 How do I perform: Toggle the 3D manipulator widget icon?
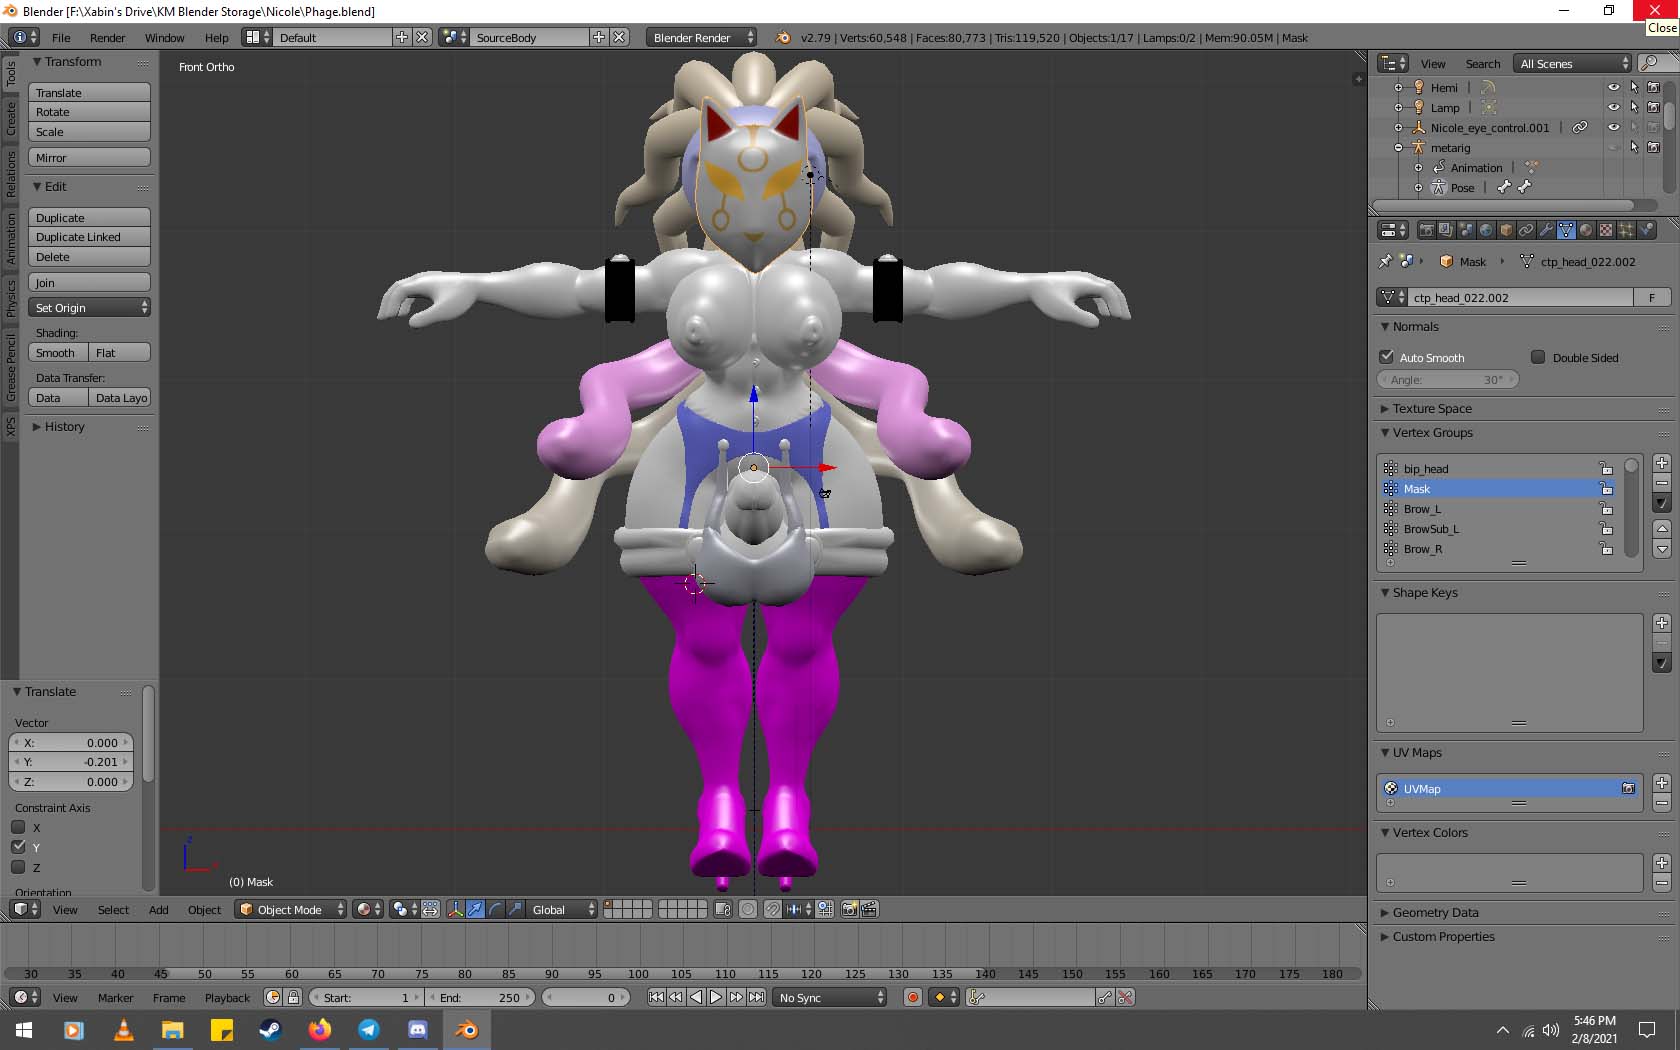click(455, 909)
